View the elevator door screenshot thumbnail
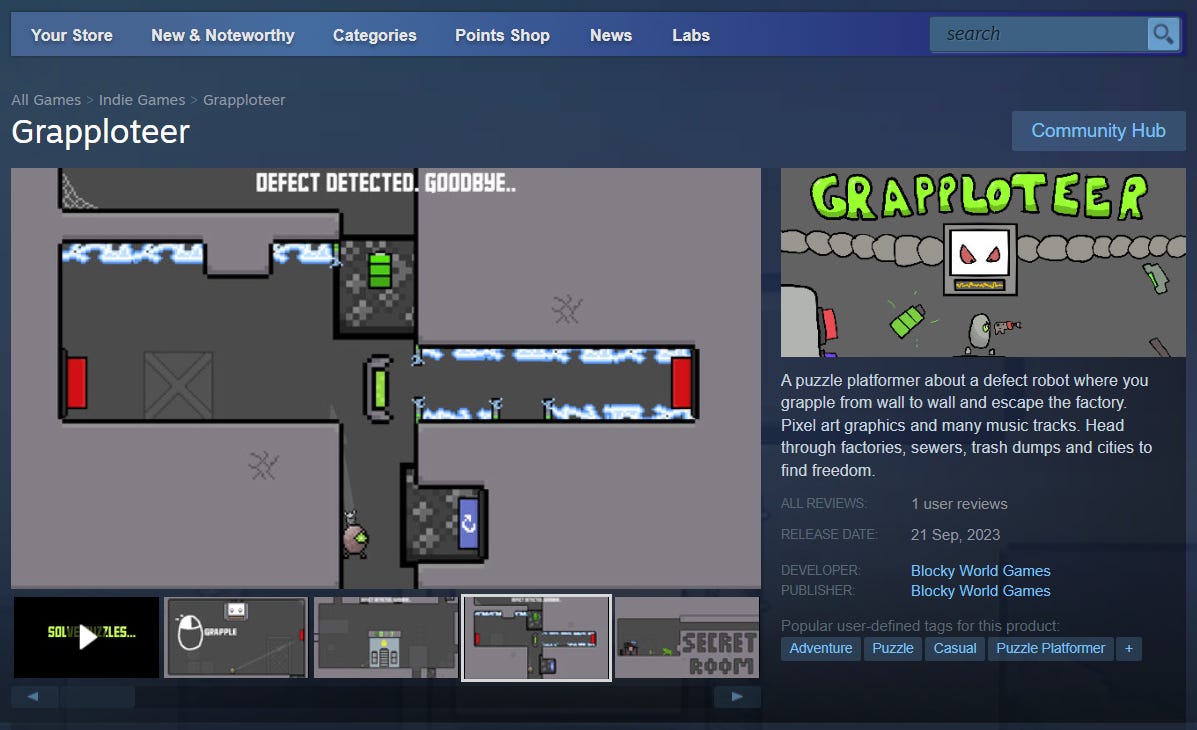 click(386, 638)
